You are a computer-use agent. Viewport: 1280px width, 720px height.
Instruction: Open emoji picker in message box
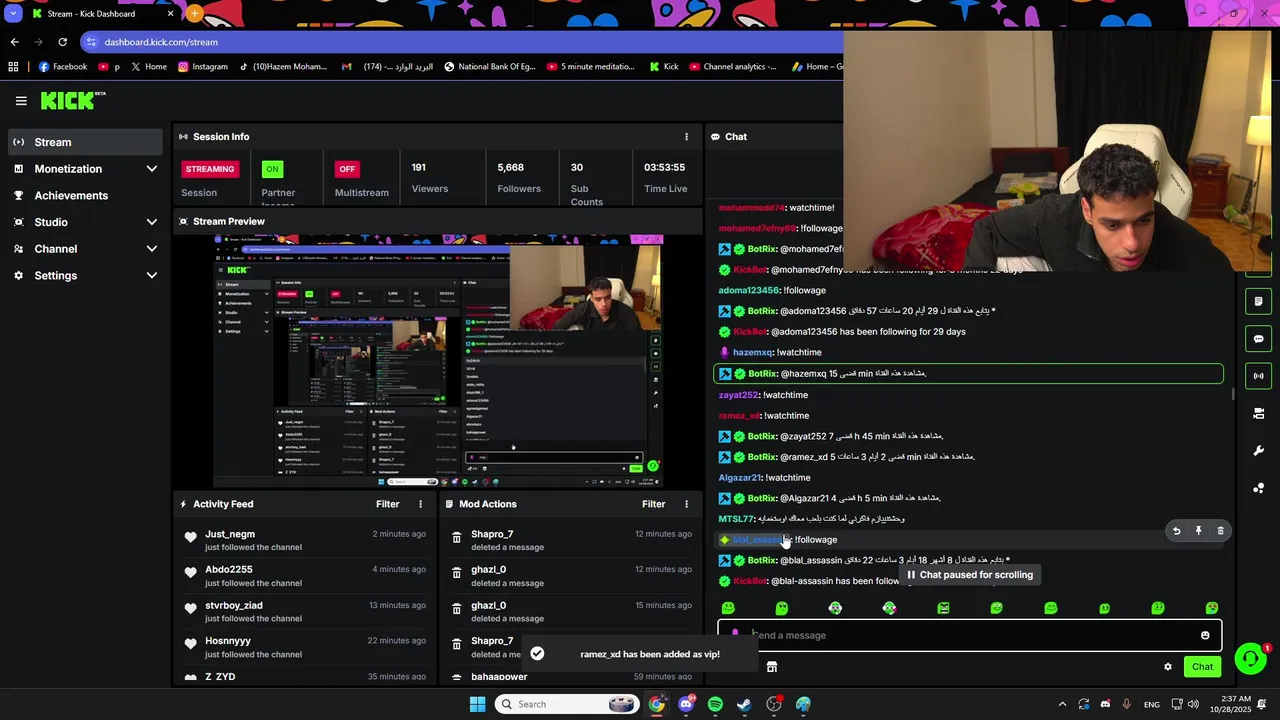[1205, 635]
